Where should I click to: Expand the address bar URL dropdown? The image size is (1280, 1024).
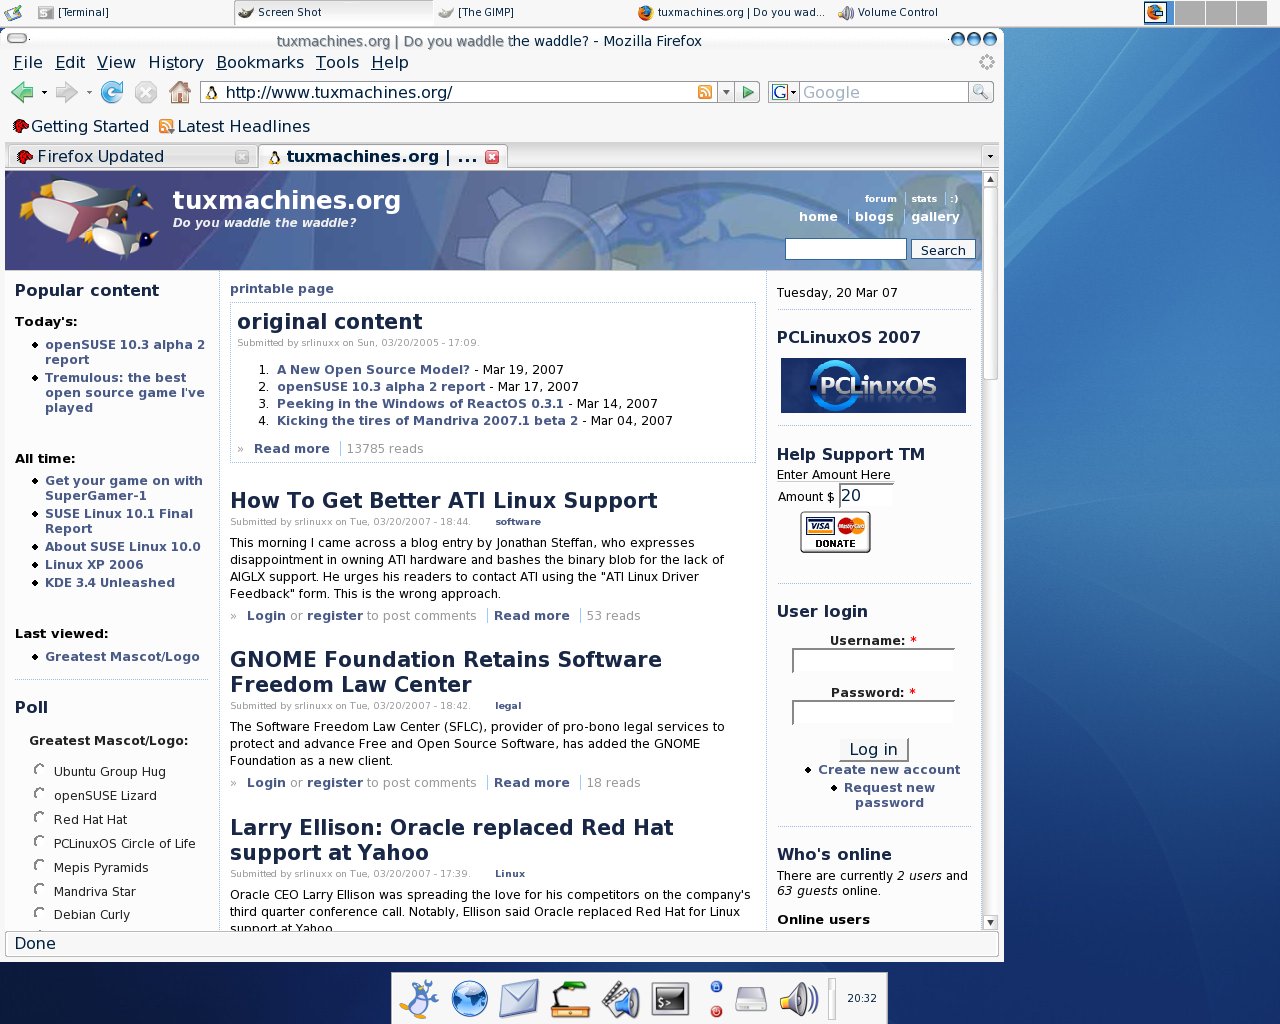coord(727,92)
